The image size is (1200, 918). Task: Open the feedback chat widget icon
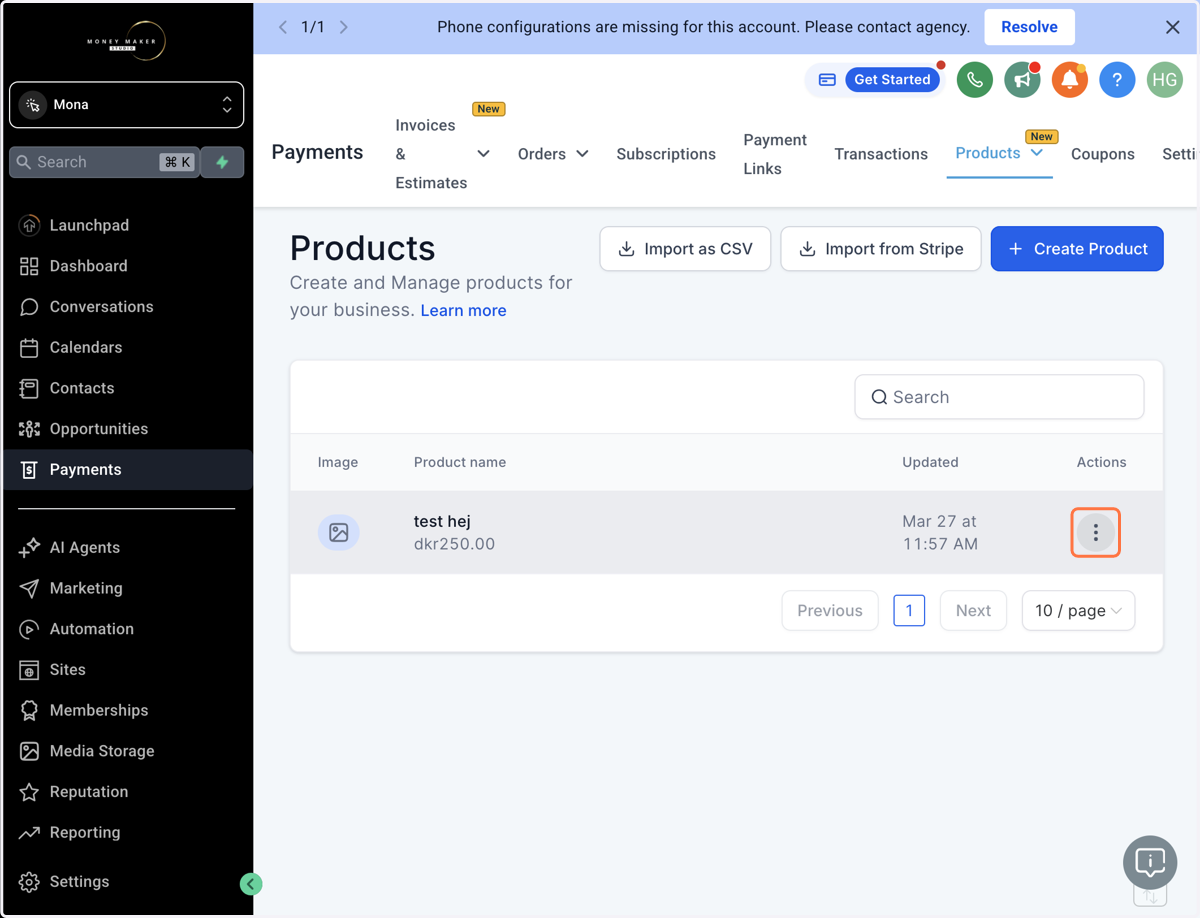(1150, 862)
